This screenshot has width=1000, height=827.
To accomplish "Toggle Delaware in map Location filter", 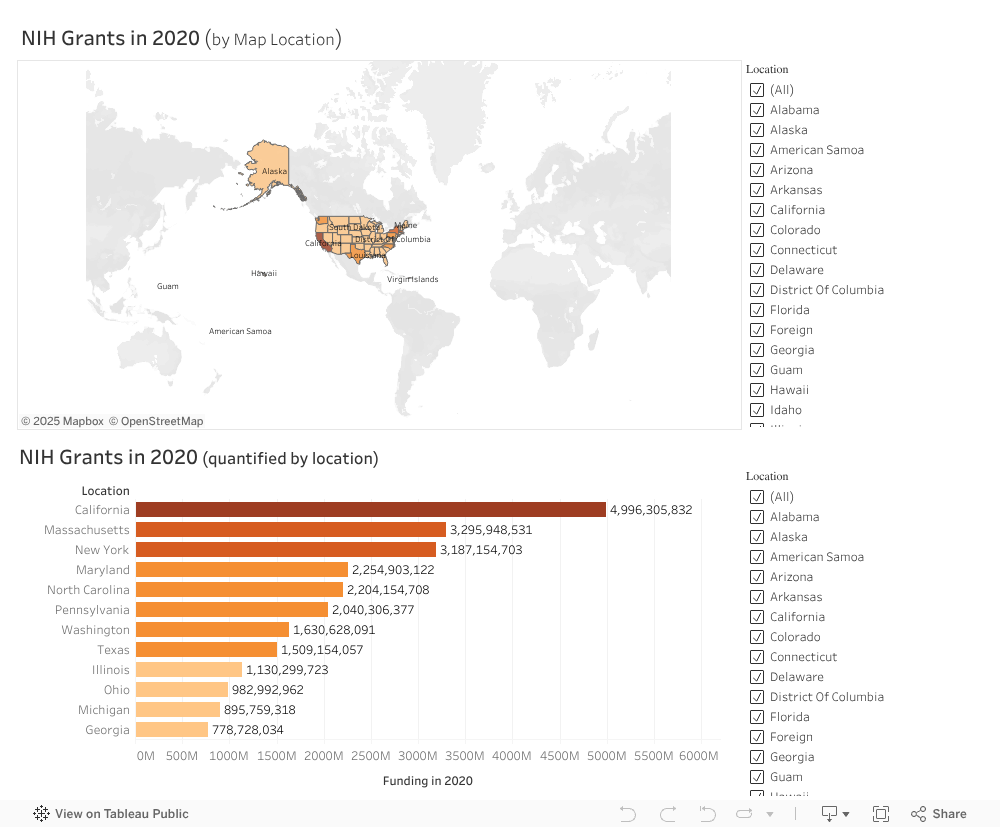I will pyautogui.click(x=757, y=270).
